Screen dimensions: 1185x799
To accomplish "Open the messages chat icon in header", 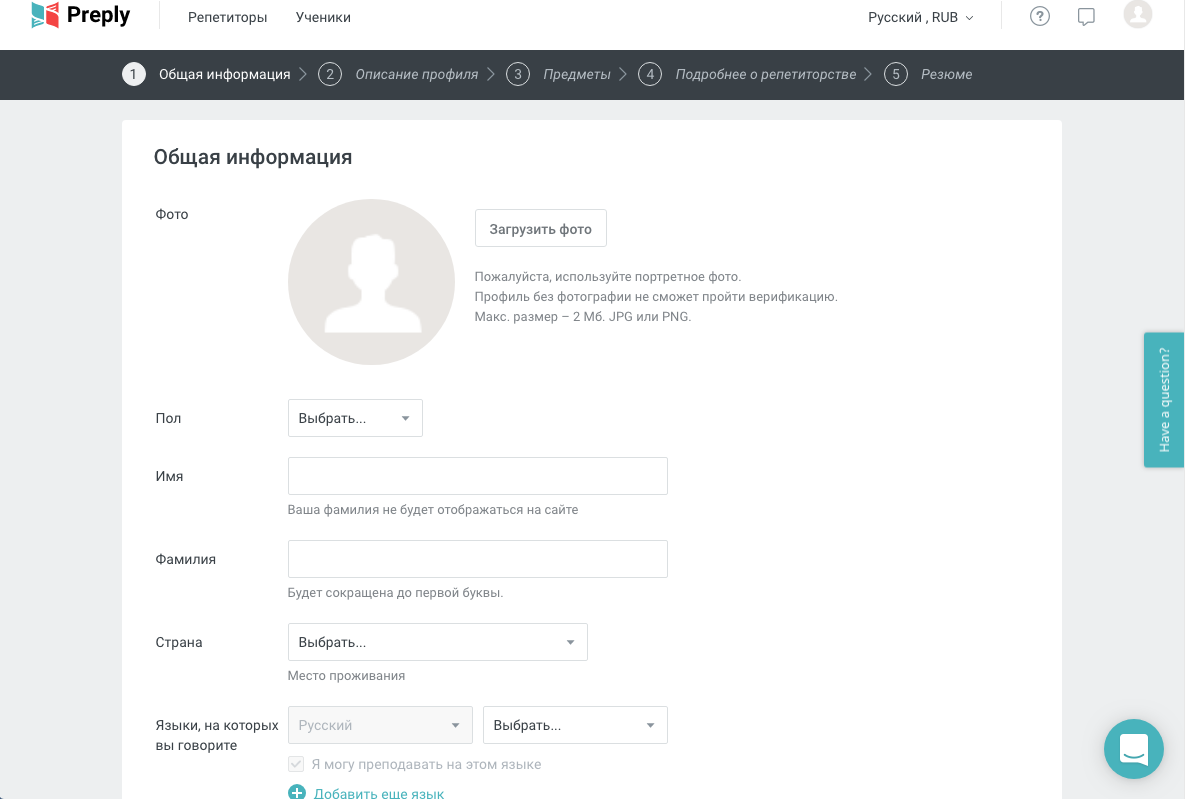I will (1086, 17).
